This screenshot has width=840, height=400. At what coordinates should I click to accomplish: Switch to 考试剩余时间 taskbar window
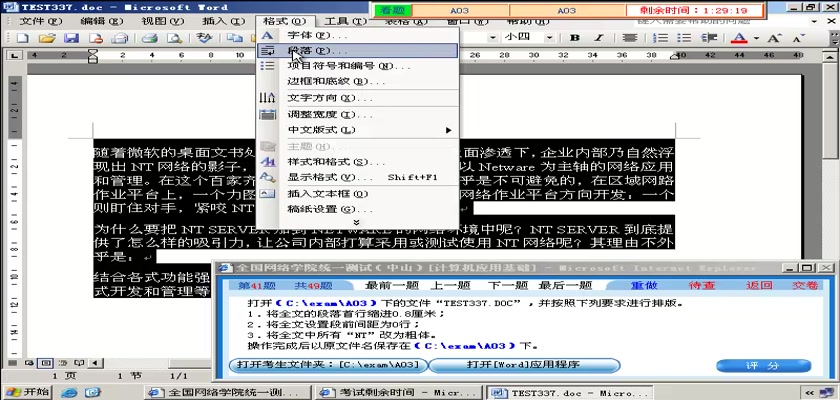398,392
